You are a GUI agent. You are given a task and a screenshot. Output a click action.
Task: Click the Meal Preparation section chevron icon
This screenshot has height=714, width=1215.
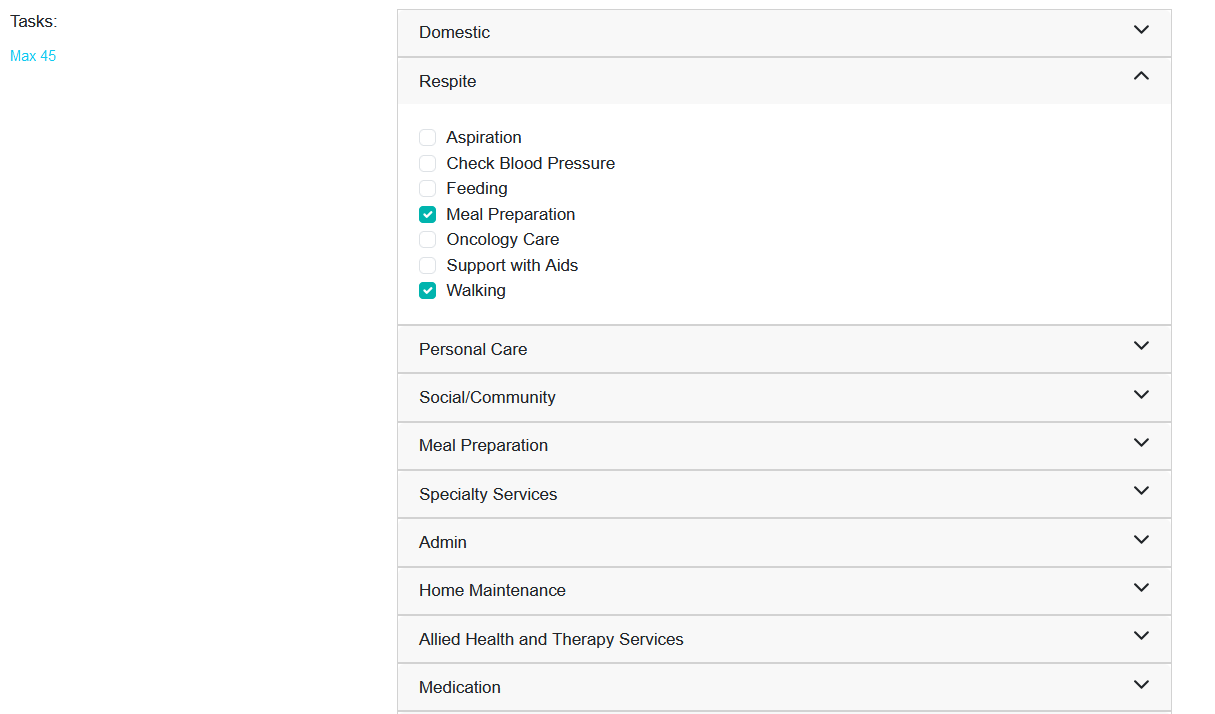click(x=1141, y=443)
